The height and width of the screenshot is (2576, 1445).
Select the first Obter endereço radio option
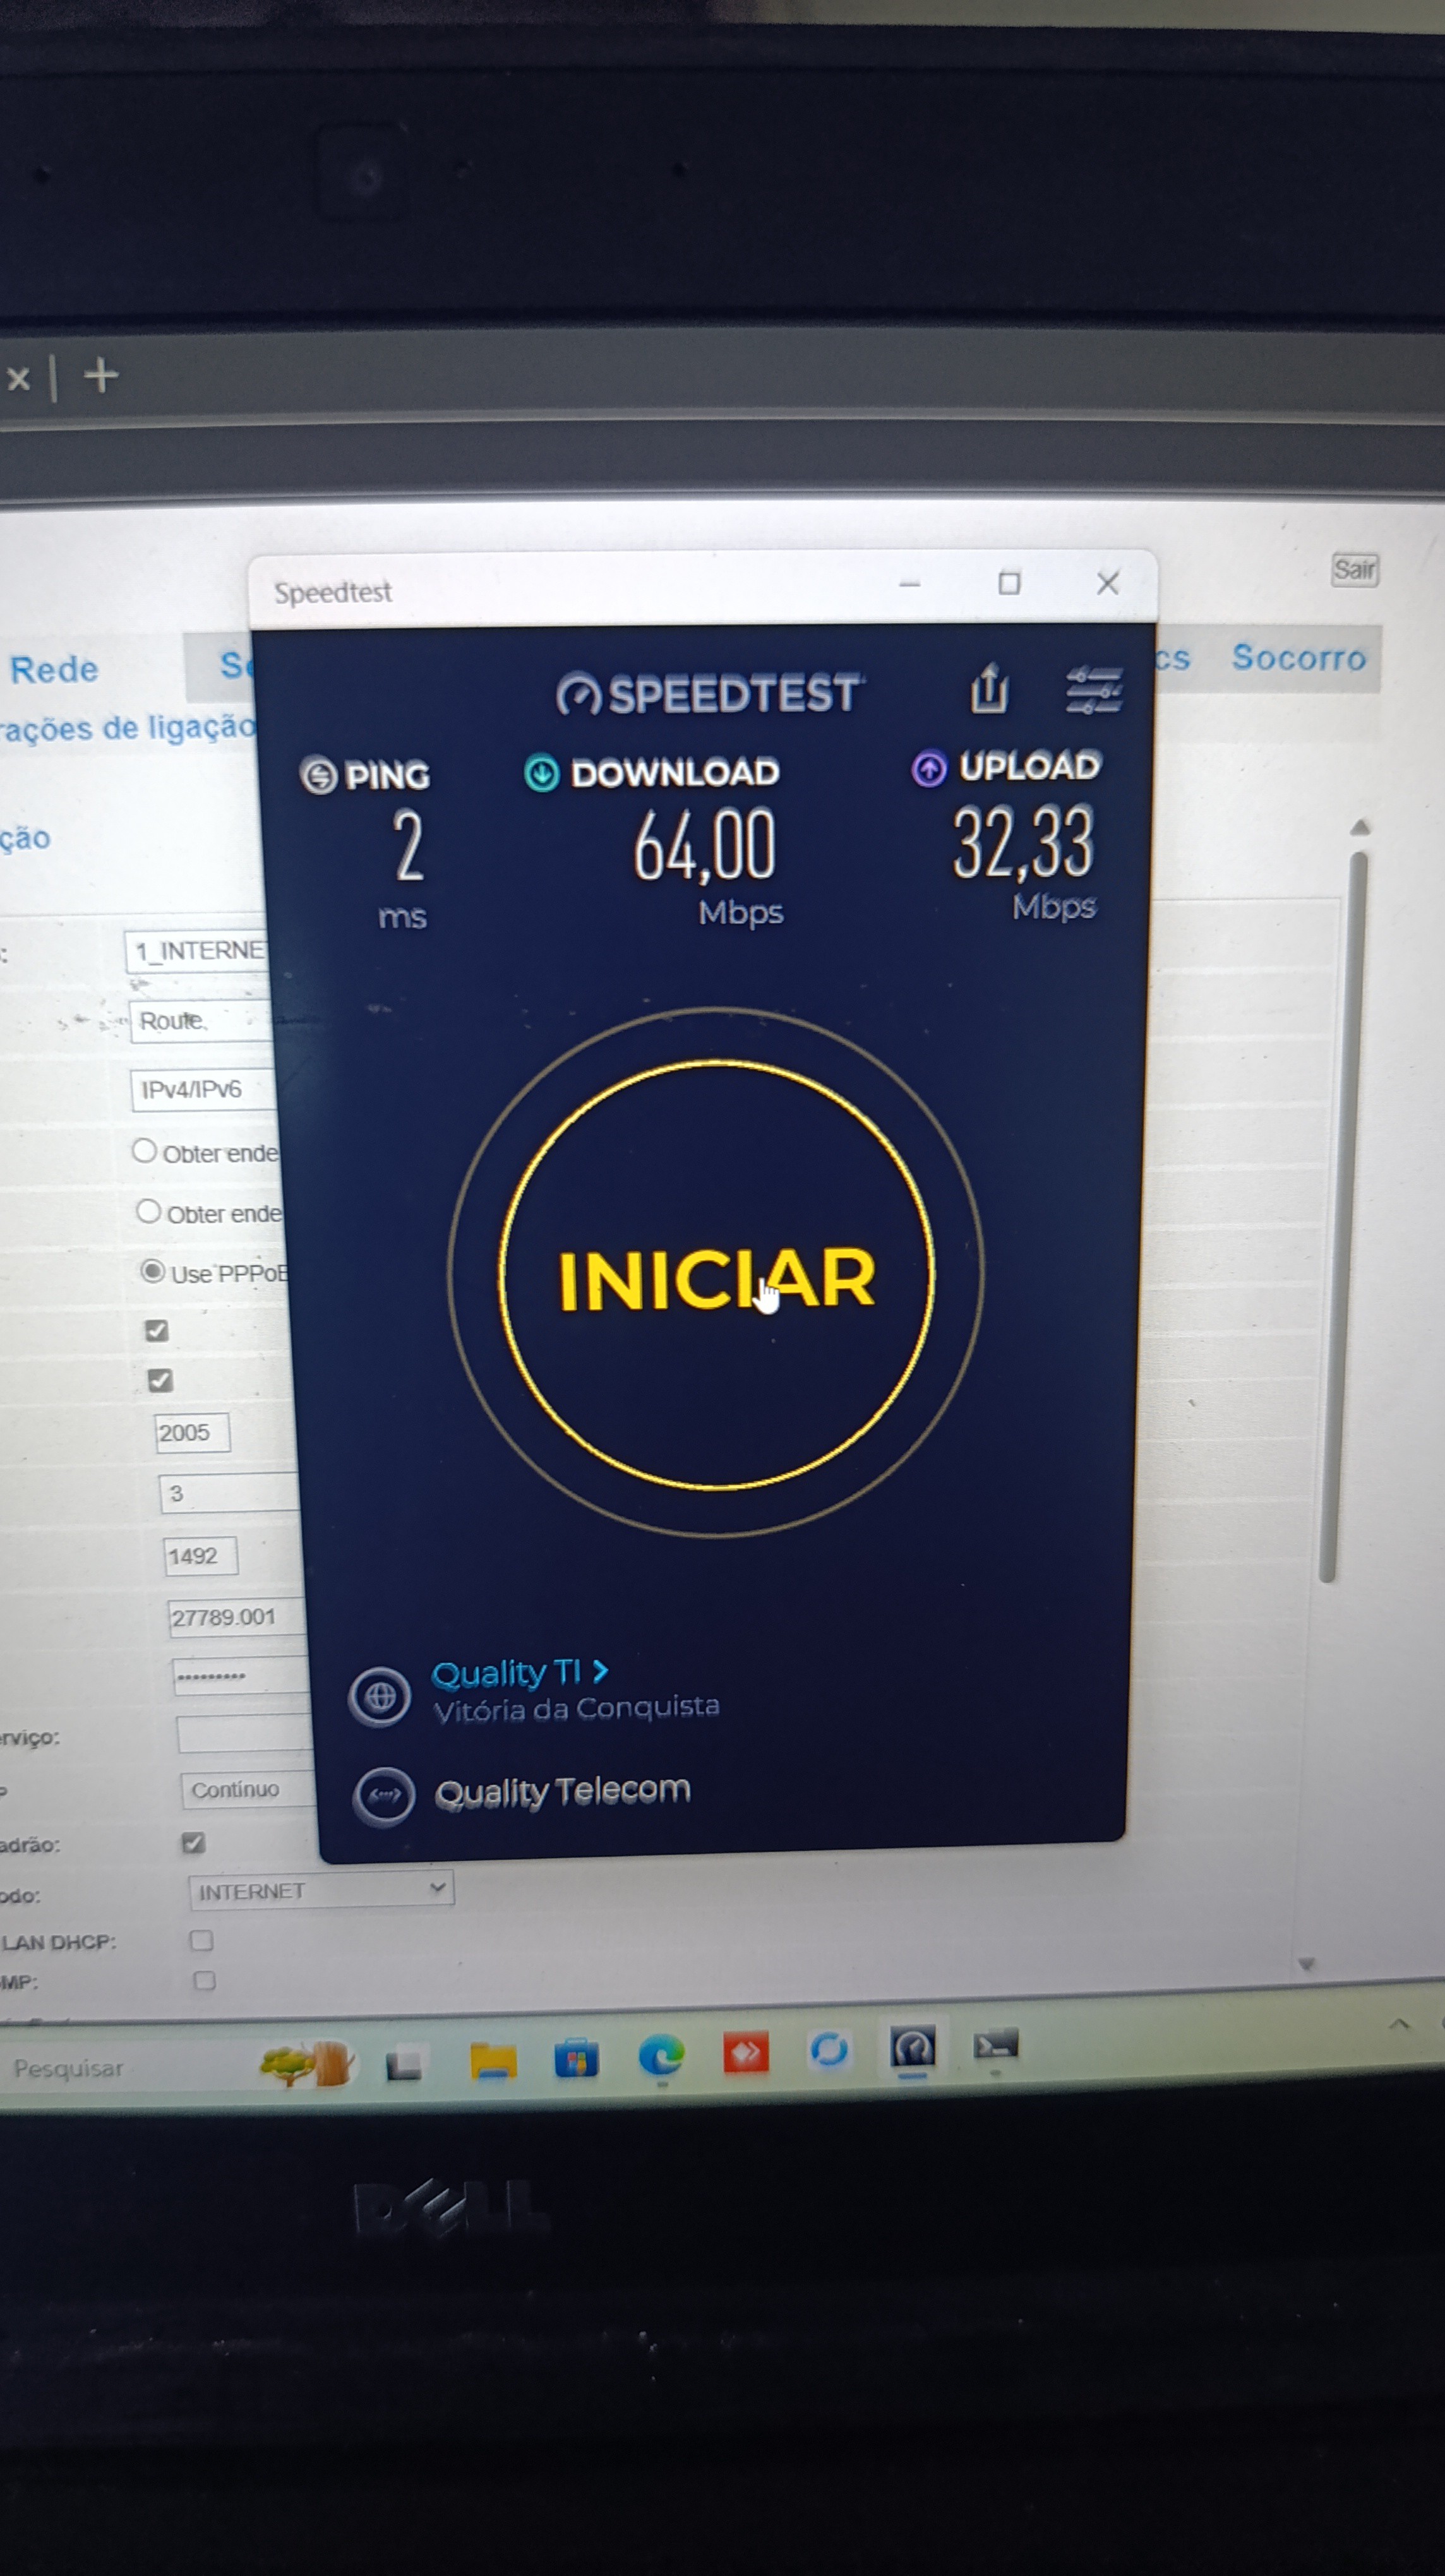click(x=144, y=1151)
